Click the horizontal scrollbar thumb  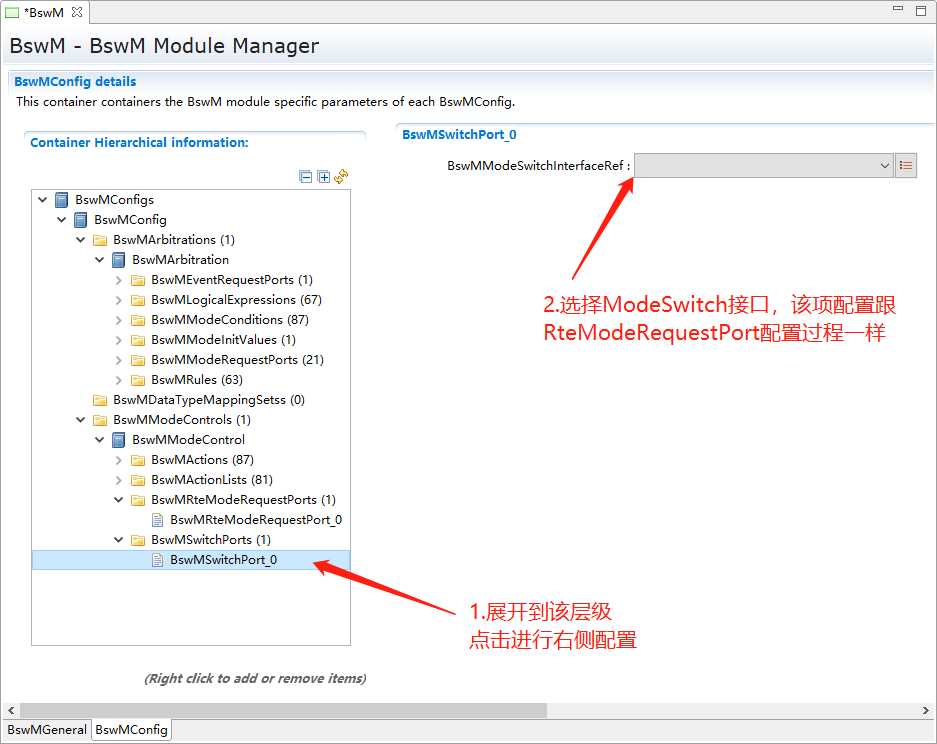click(280, 710)
